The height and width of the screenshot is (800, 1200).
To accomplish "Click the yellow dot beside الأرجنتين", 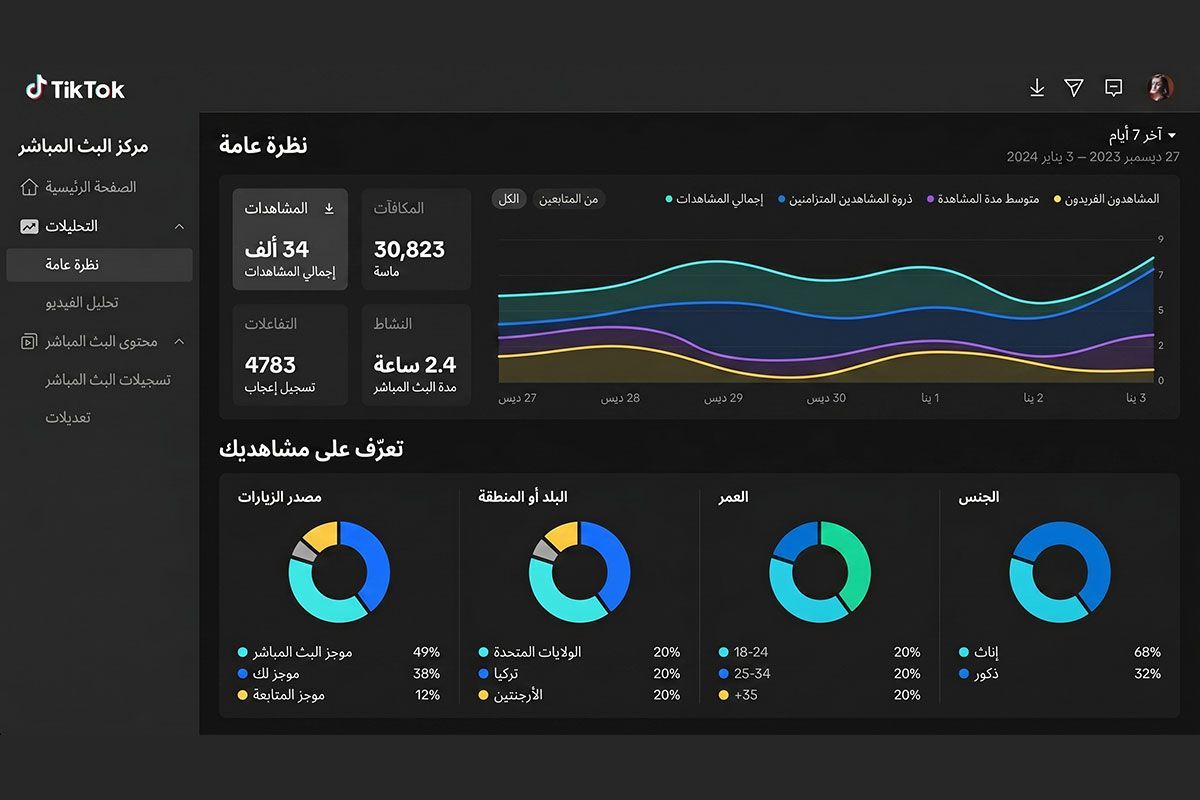I will coord(484,695).
